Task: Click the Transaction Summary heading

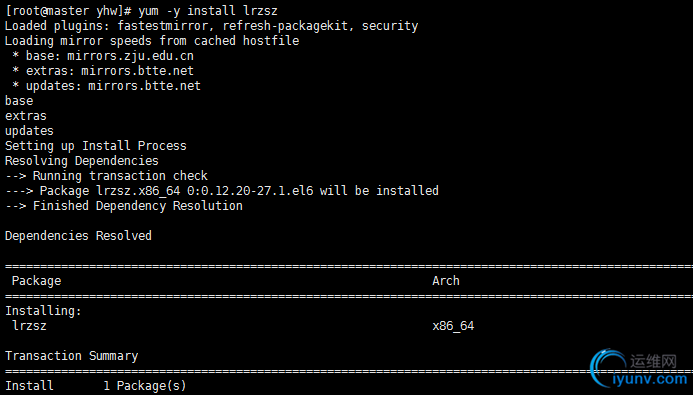Action: pyautogui.click(x=72, y=356)
